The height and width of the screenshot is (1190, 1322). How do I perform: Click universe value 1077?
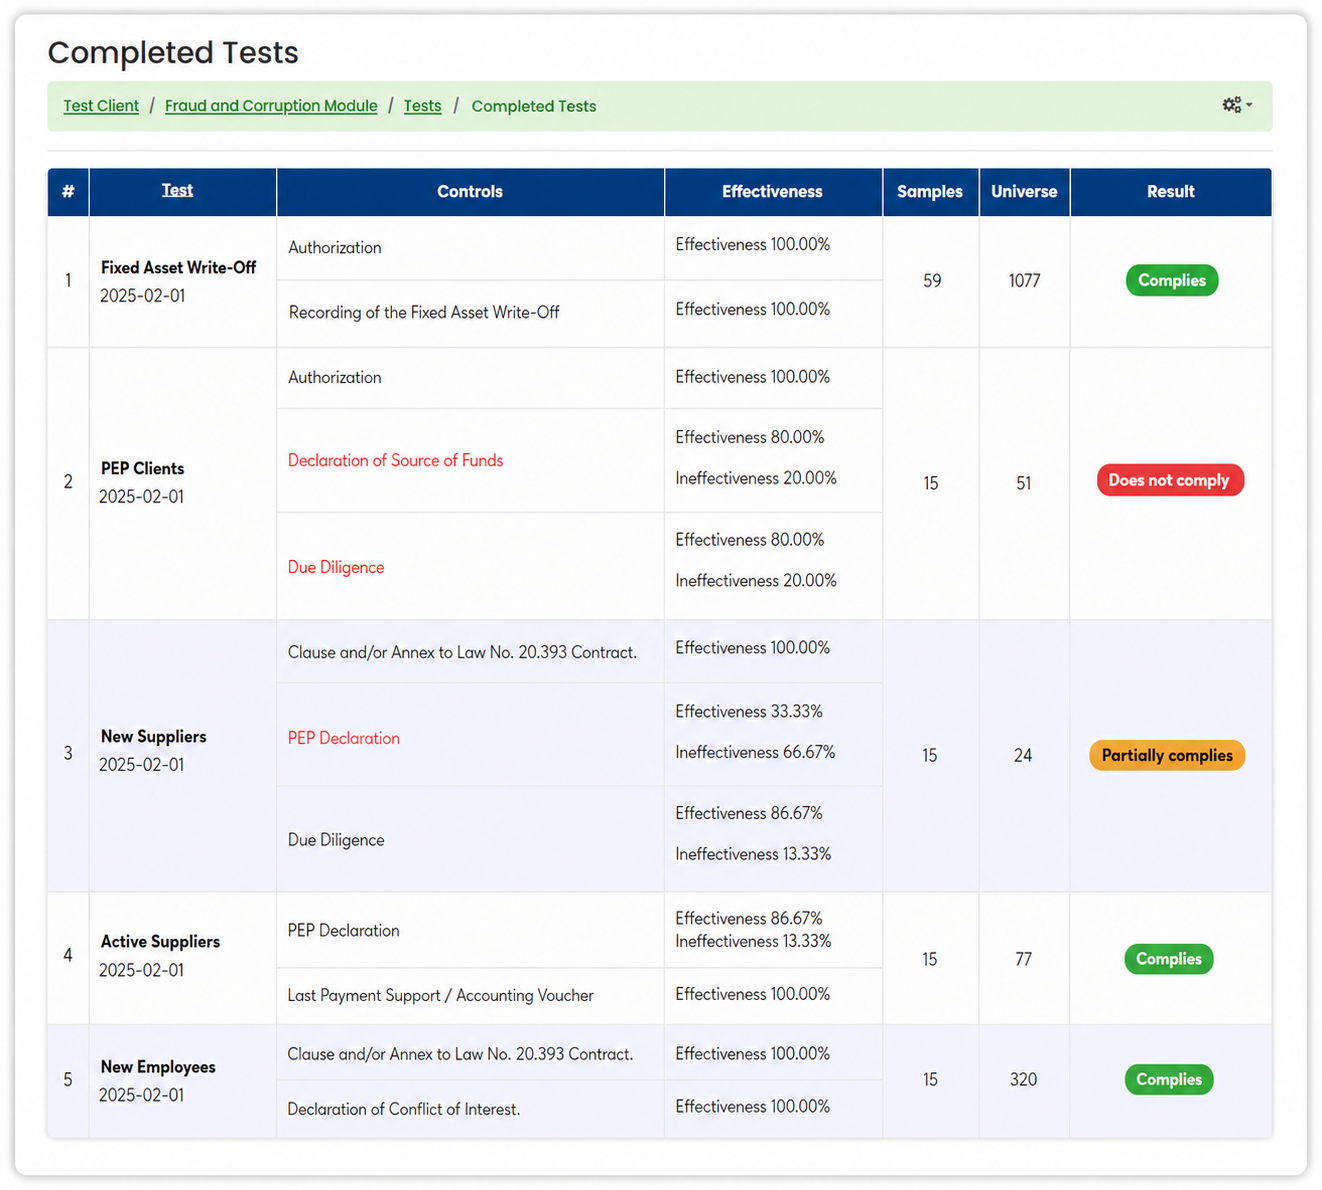coord(1024,281)
